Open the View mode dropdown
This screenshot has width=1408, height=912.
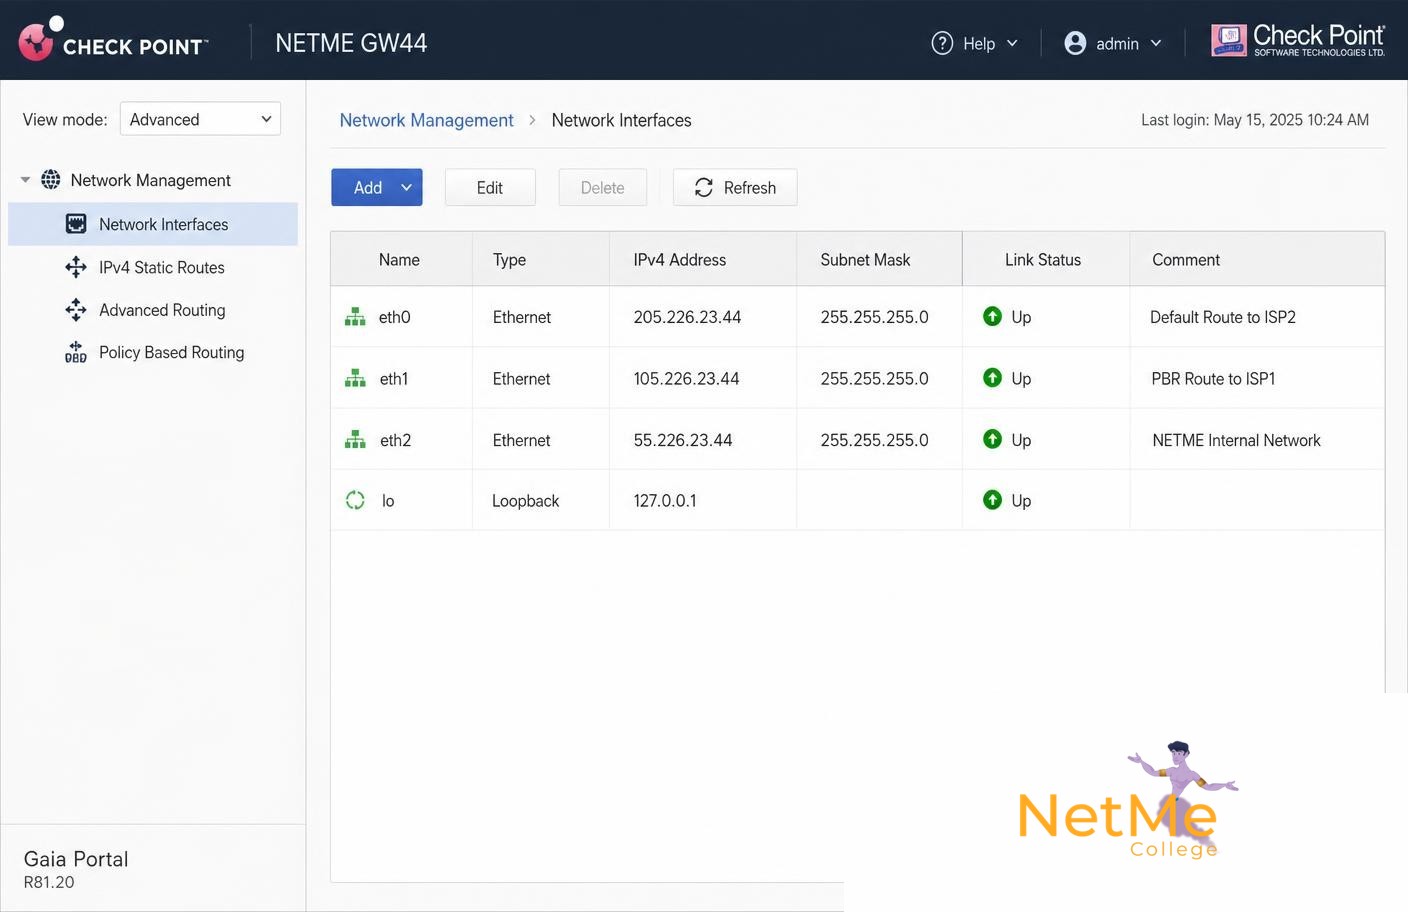(200, 119)
